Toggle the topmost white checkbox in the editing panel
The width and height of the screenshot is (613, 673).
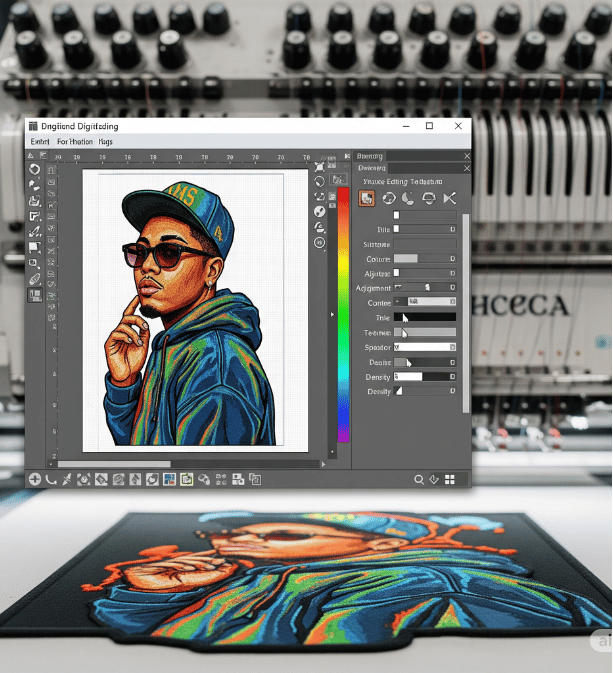[x=396, y=215]
